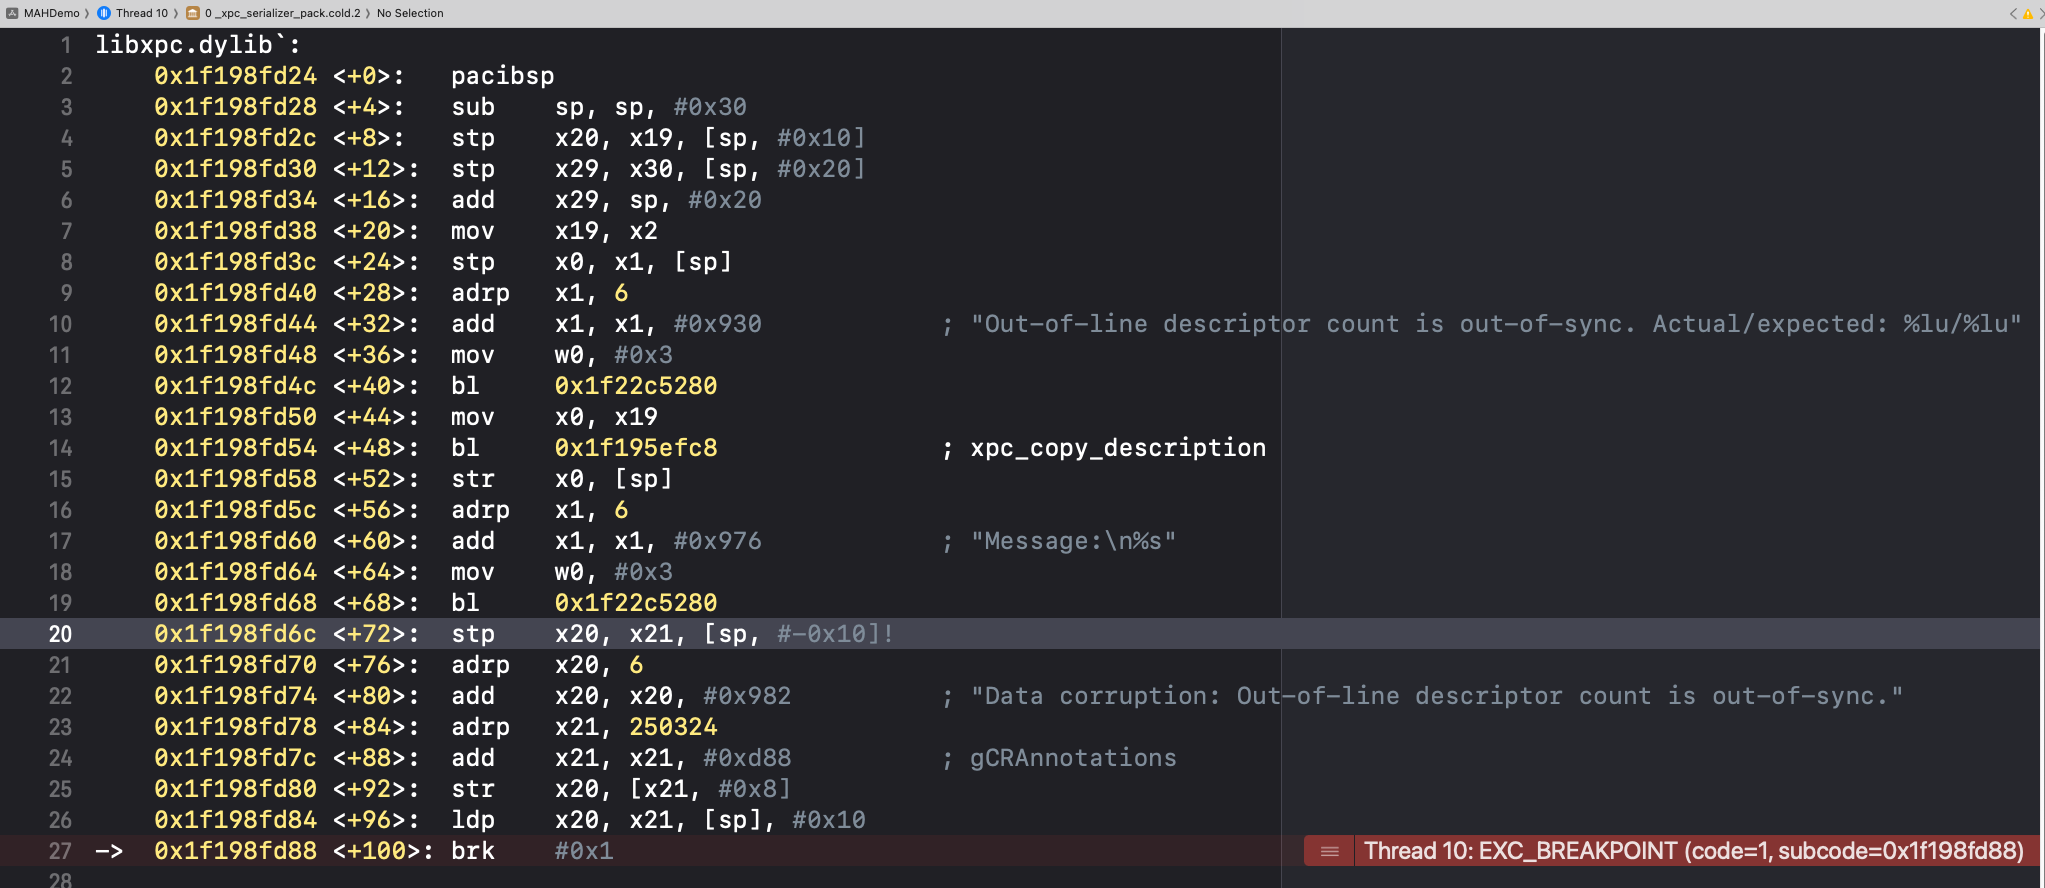Screen dimensions: 2045x888
Task: Click the blue Thread 10 icon
Action: [104, 13]
